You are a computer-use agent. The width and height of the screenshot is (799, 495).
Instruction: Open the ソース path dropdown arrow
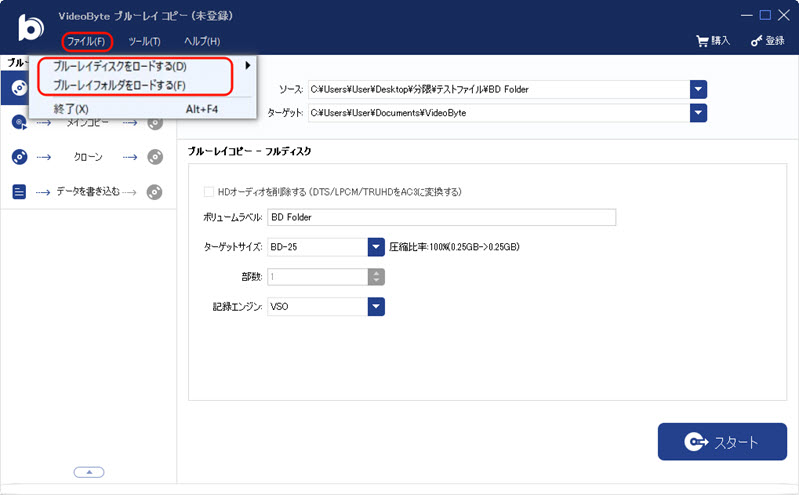pos(698,89)
